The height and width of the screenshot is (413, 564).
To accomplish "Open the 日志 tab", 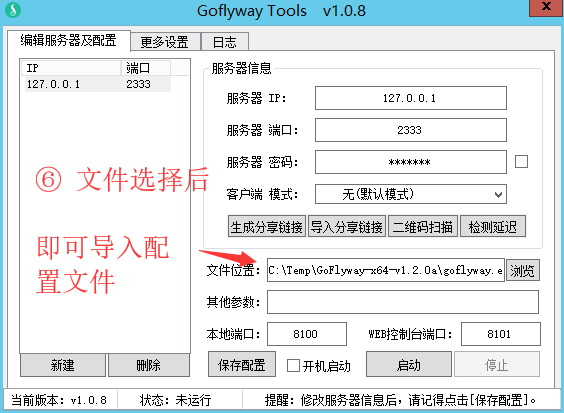I will 225,42.
